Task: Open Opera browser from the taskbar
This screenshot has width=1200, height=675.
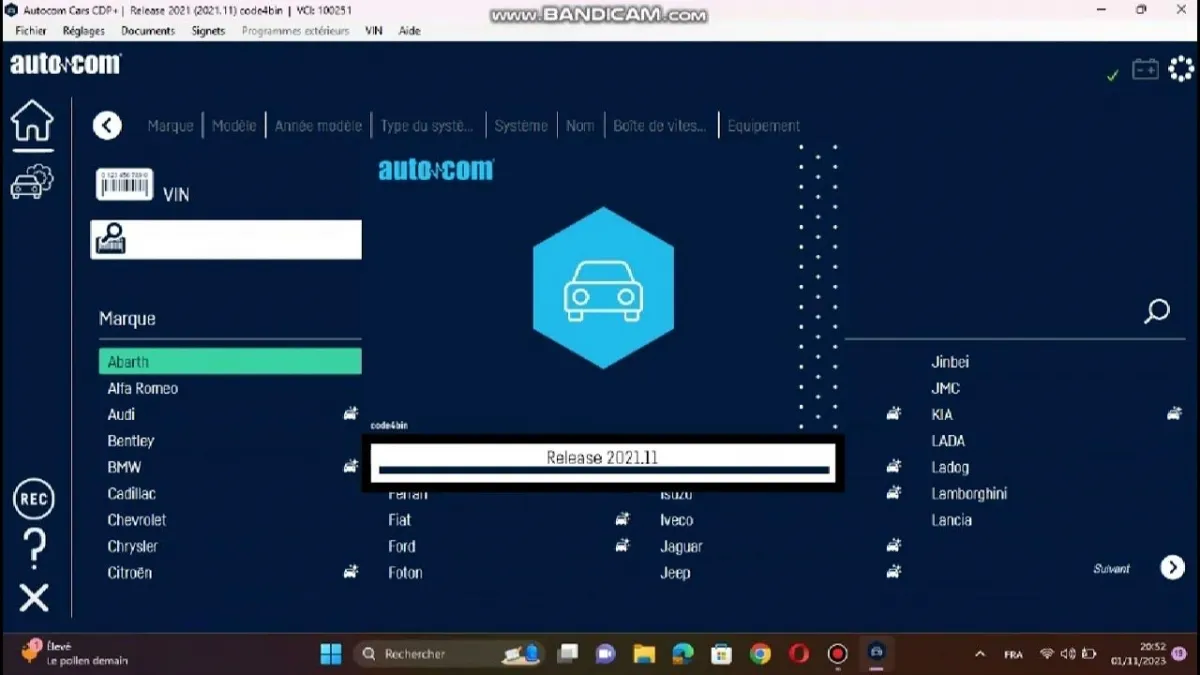Action: 799,654
